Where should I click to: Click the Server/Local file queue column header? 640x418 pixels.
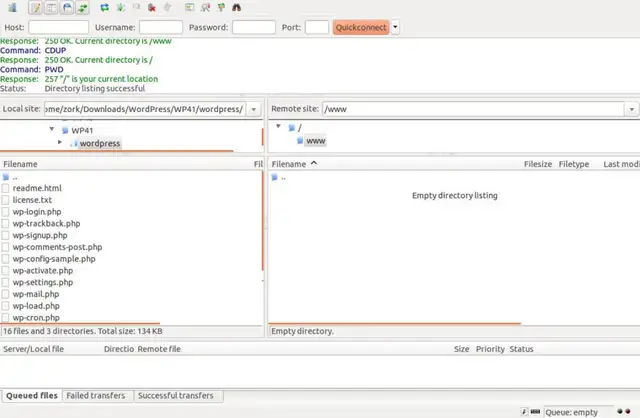click(33, 349)
